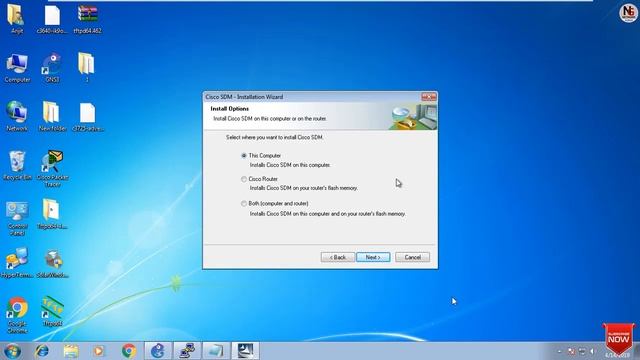Select the New folder icon
This screenshot has height=360, width=640.
click(52, 116)
